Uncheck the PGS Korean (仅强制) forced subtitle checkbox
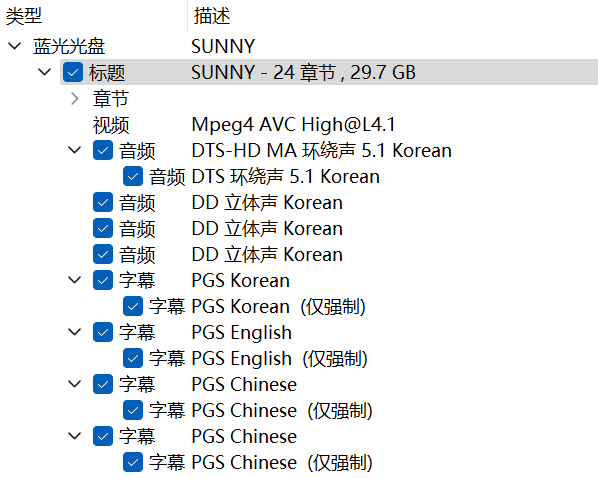598x478 pixels. (133, 306)
